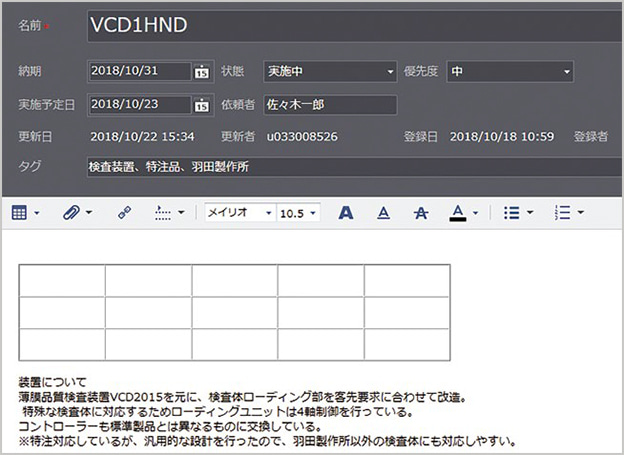Click the bold A formatting icon
Viewport: 624px width, 455px height.
point(346,213)
